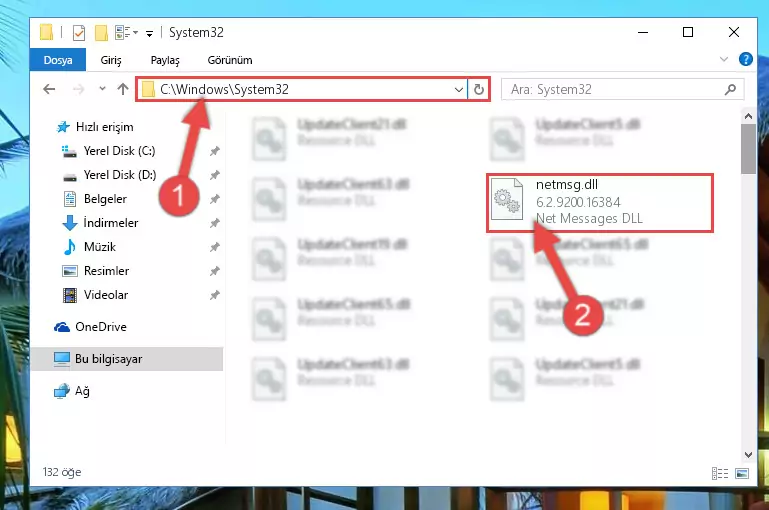Go up one folder level
The height and width of the screenshot is (510, 769).
point(123,89)
